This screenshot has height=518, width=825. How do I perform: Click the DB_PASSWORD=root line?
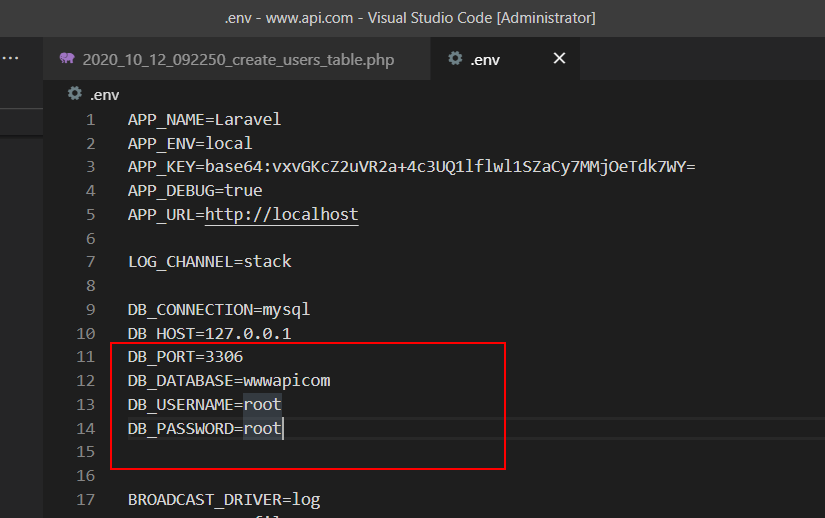point(205,429)
